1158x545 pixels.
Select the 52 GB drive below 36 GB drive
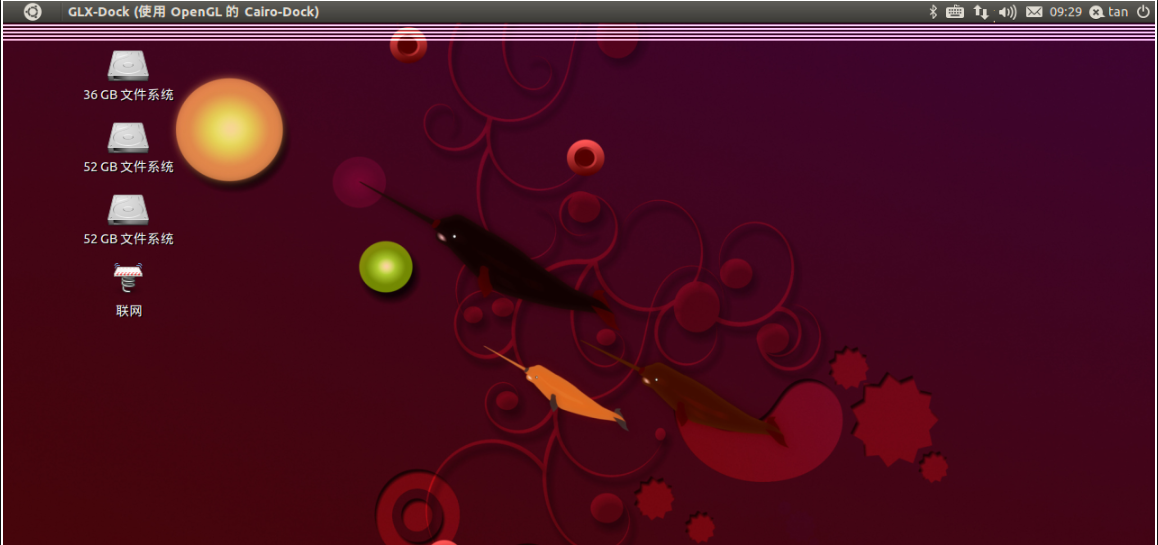tap(129, 137)
